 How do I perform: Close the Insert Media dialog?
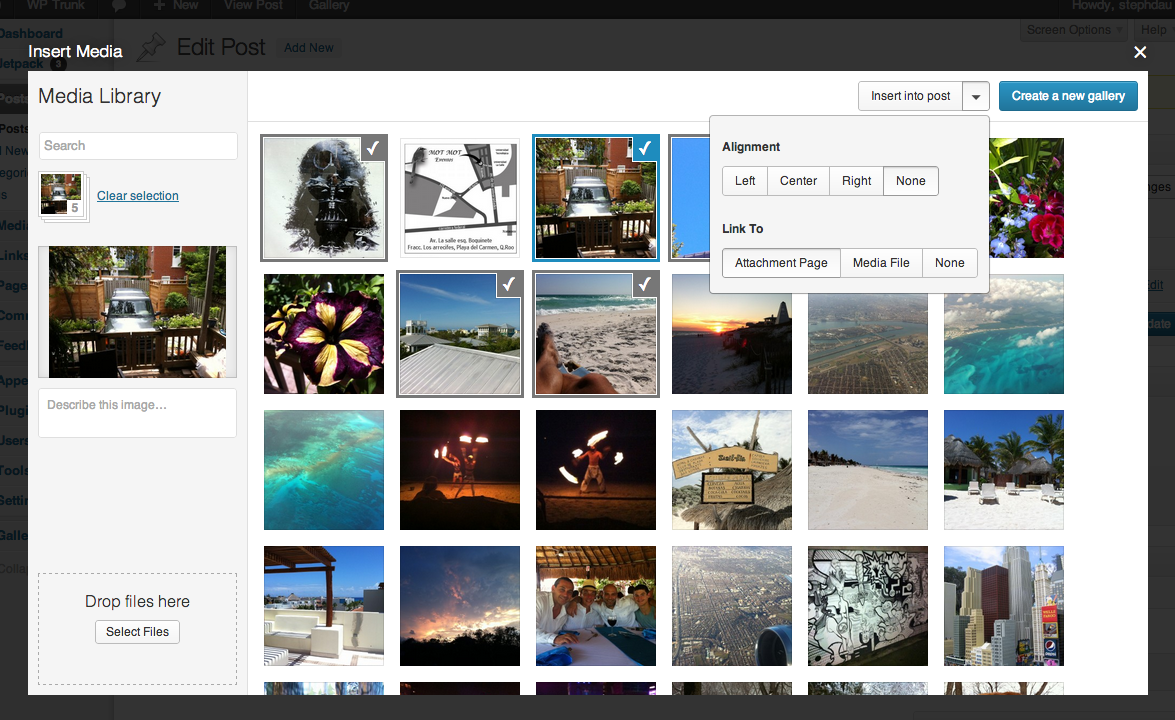click(1139, 52)
